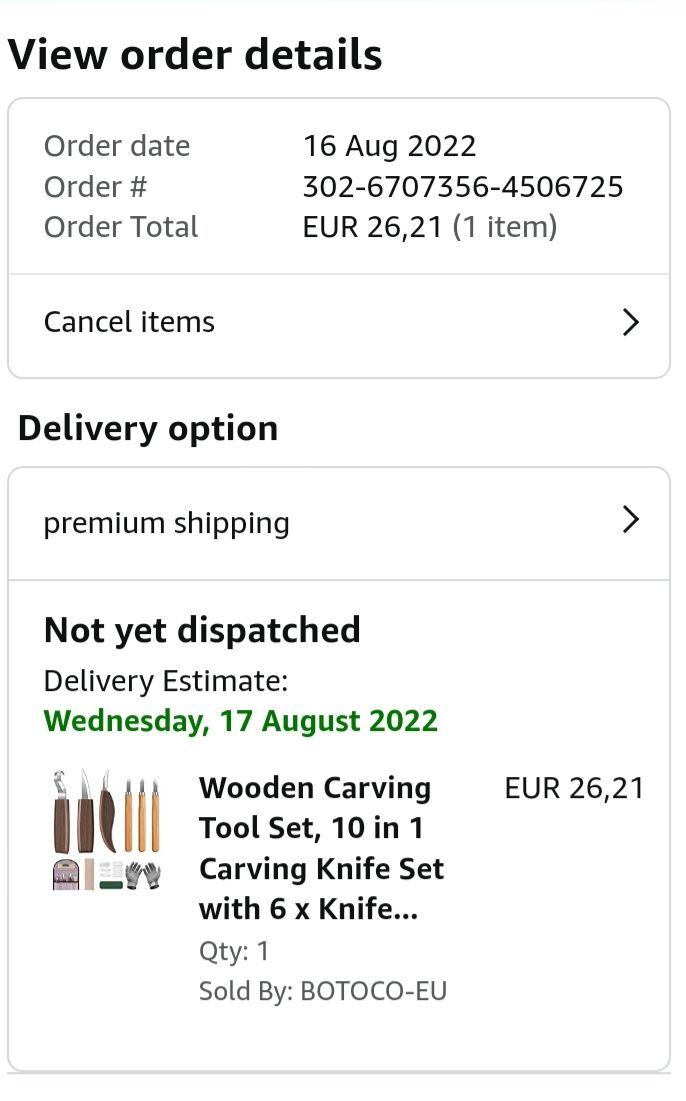Expand the premium shipping chevron arrow
Viewport: 686px width, 1101px height.
click(x=630, y=520)
